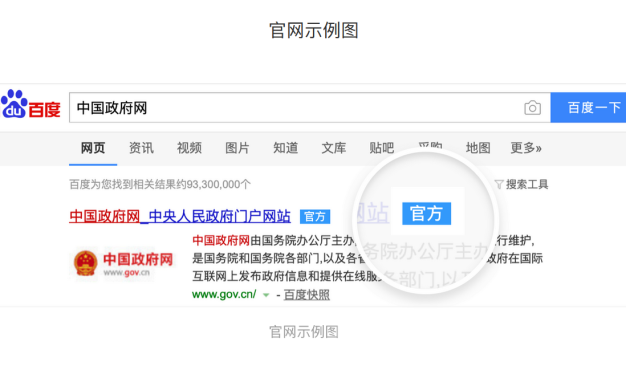Click the 搜索工具 filter icon

coord(499,184)
